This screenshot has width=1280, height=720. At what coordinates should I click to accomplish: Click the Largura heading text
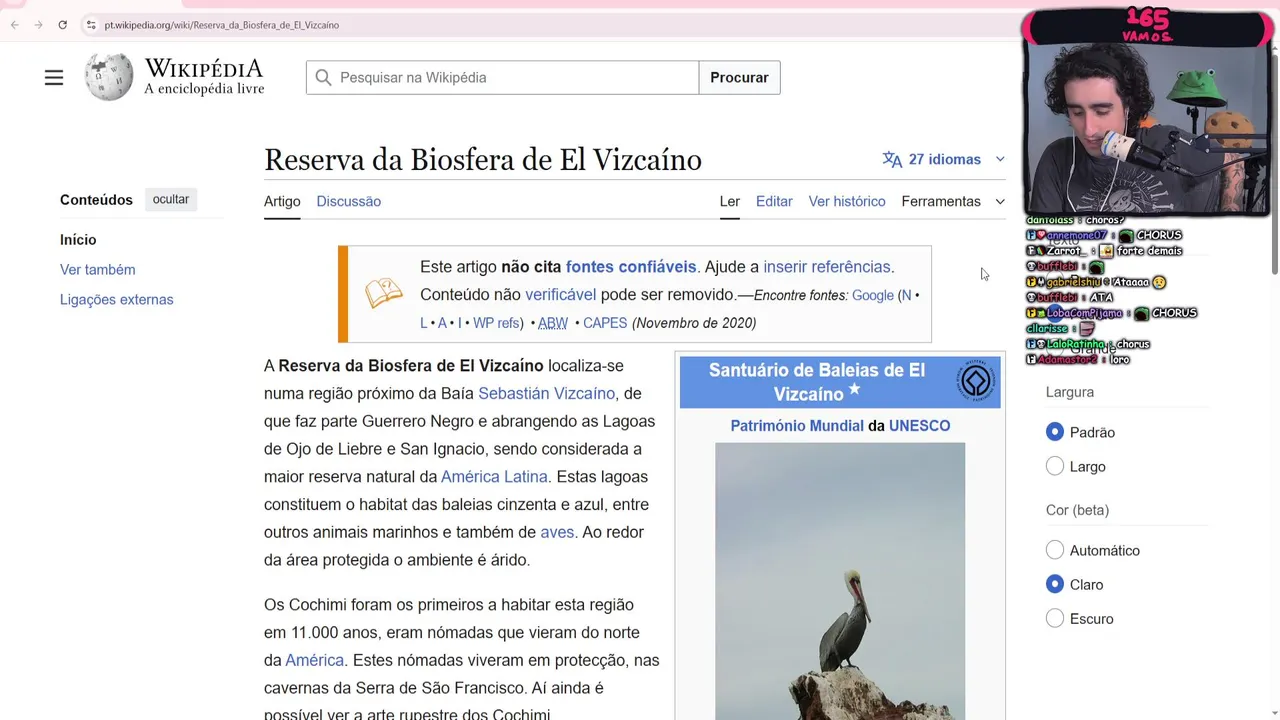[1070, 392]
